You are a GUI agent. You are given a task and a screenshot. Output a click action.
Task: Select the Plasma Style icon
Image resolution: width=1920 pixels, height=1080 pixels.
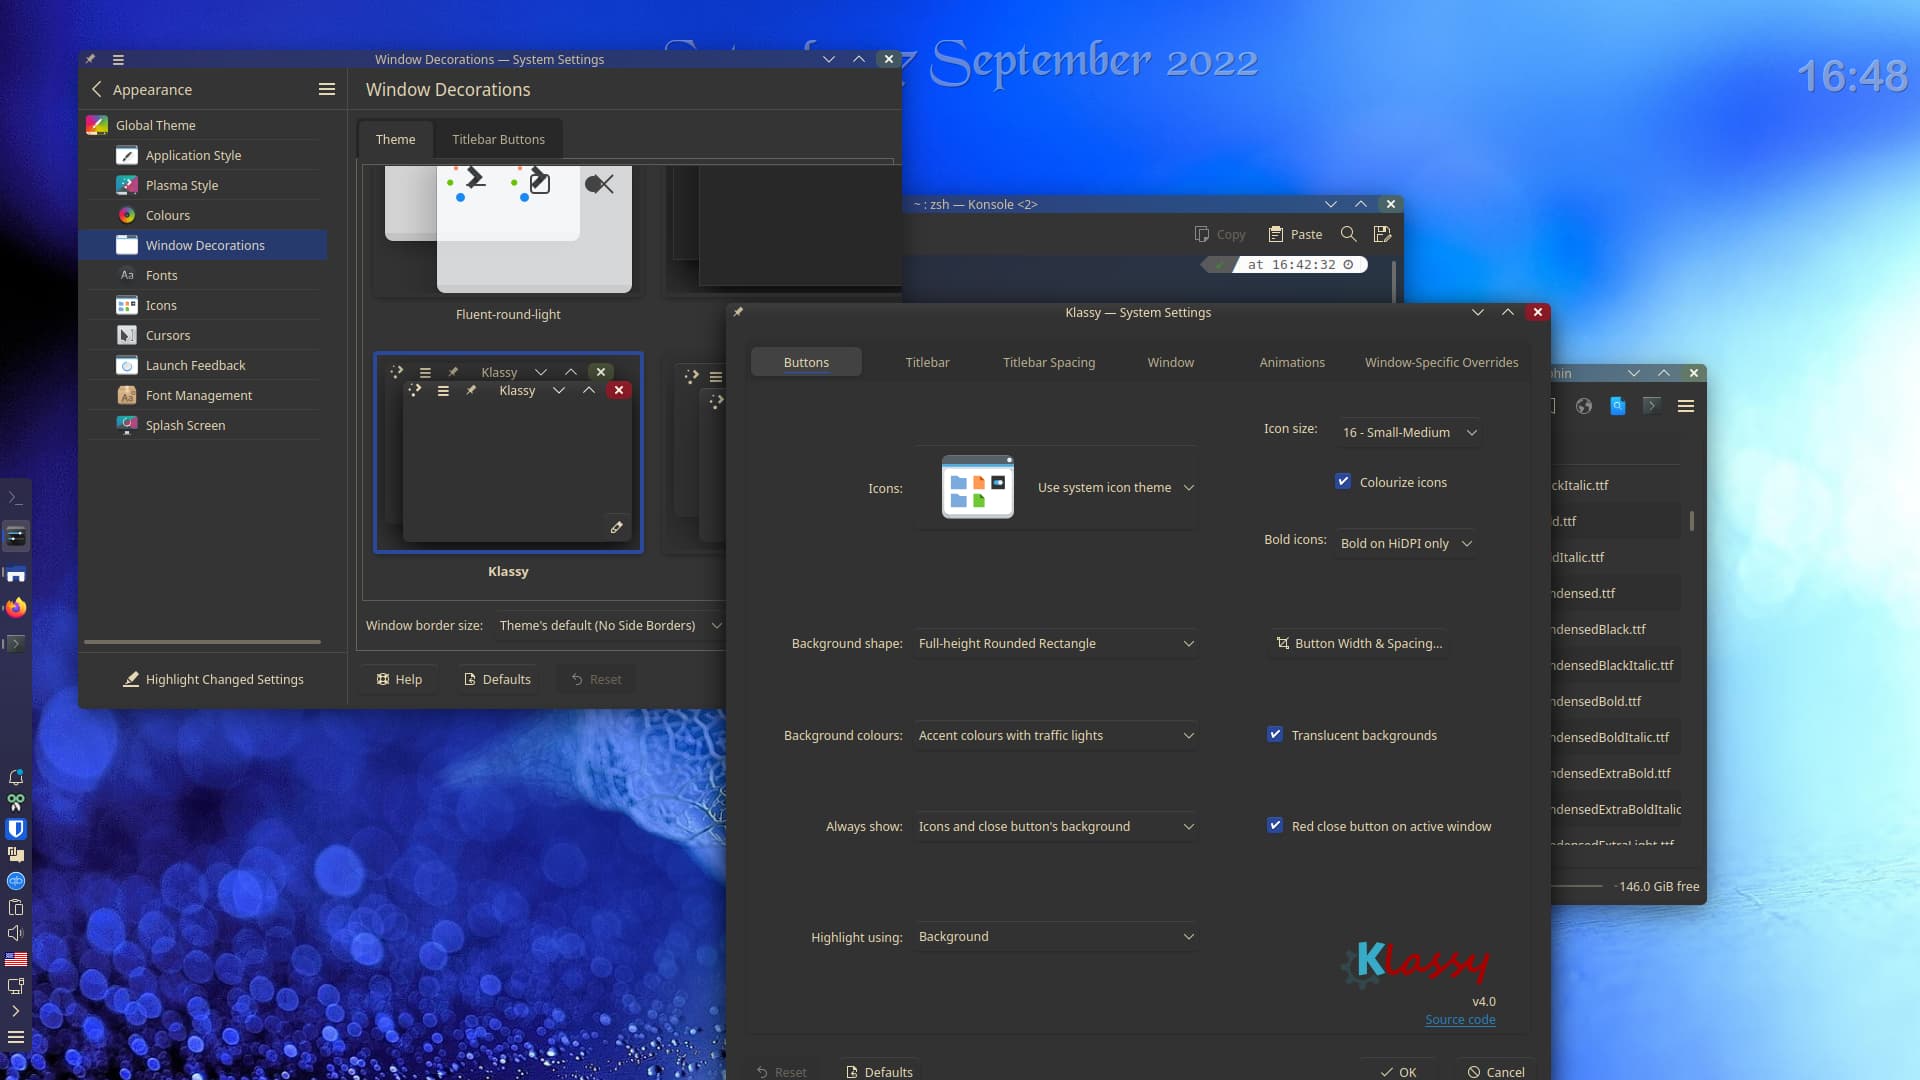coord(127,185)
